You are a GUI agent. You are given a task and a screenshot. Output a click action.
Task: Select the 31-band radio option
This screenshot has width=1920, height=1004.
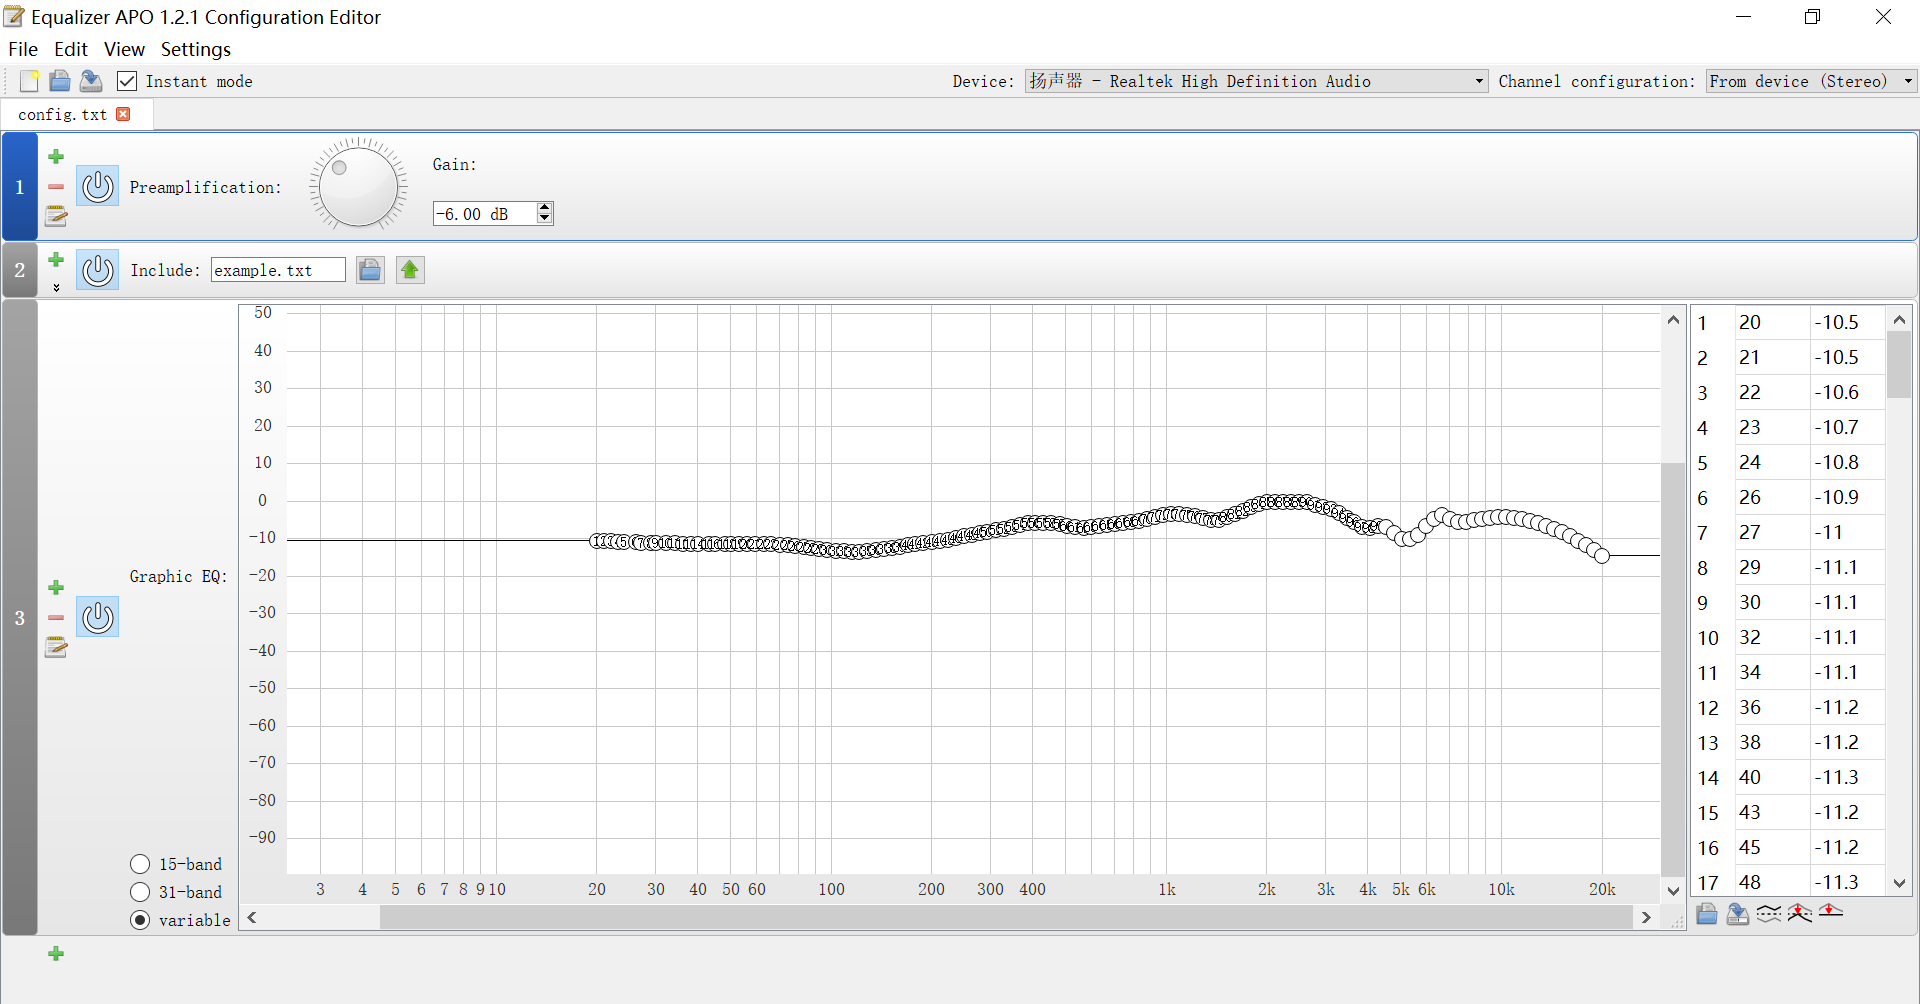pyautogui.click(x=140, y=892)
